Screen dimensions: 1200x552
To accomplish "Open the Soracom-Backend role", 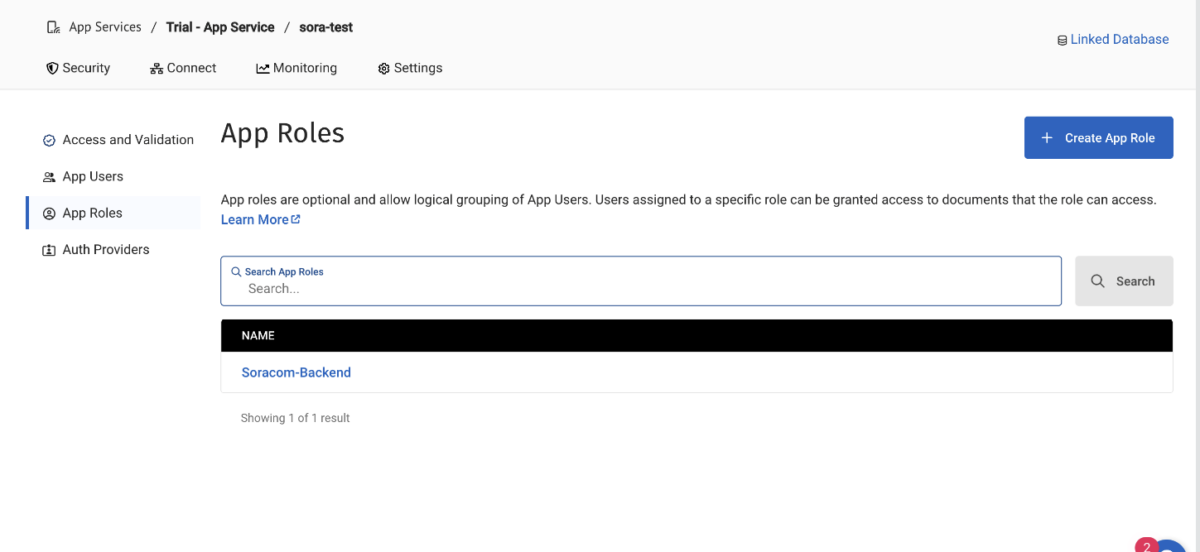I will 296,372.
